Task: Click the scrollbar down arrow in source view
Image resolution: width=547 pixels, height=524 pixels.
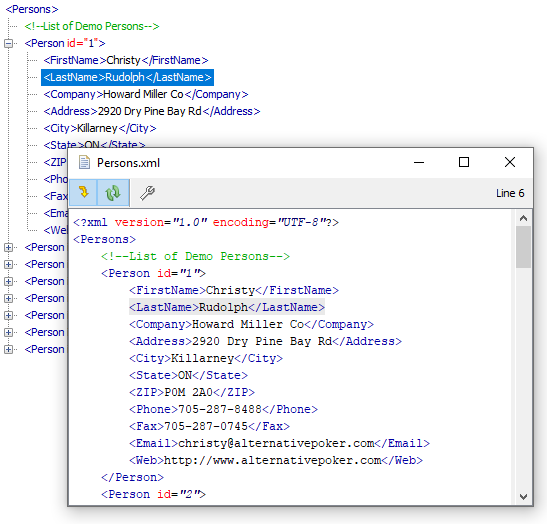Action: tap(523, 496)
